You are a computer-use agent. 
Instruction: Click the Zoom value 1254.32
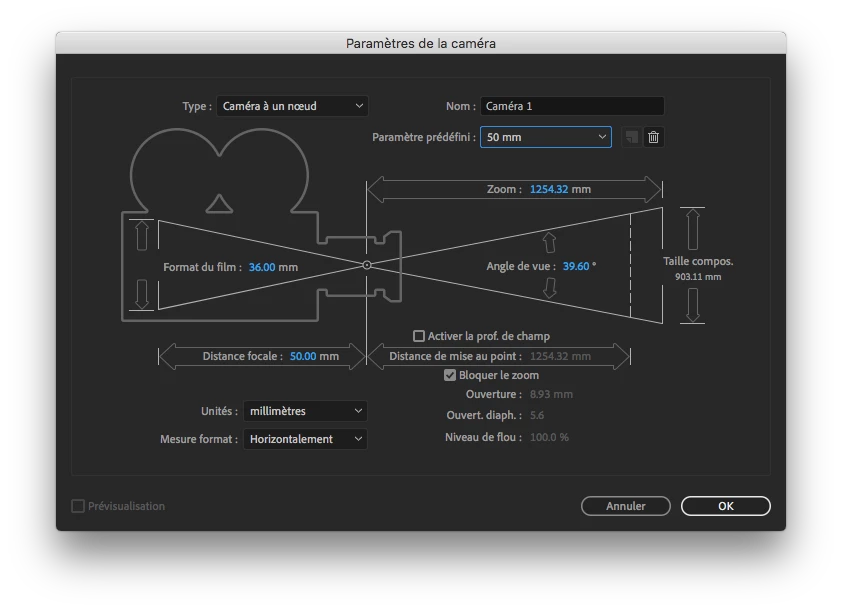tap(549, 189)
